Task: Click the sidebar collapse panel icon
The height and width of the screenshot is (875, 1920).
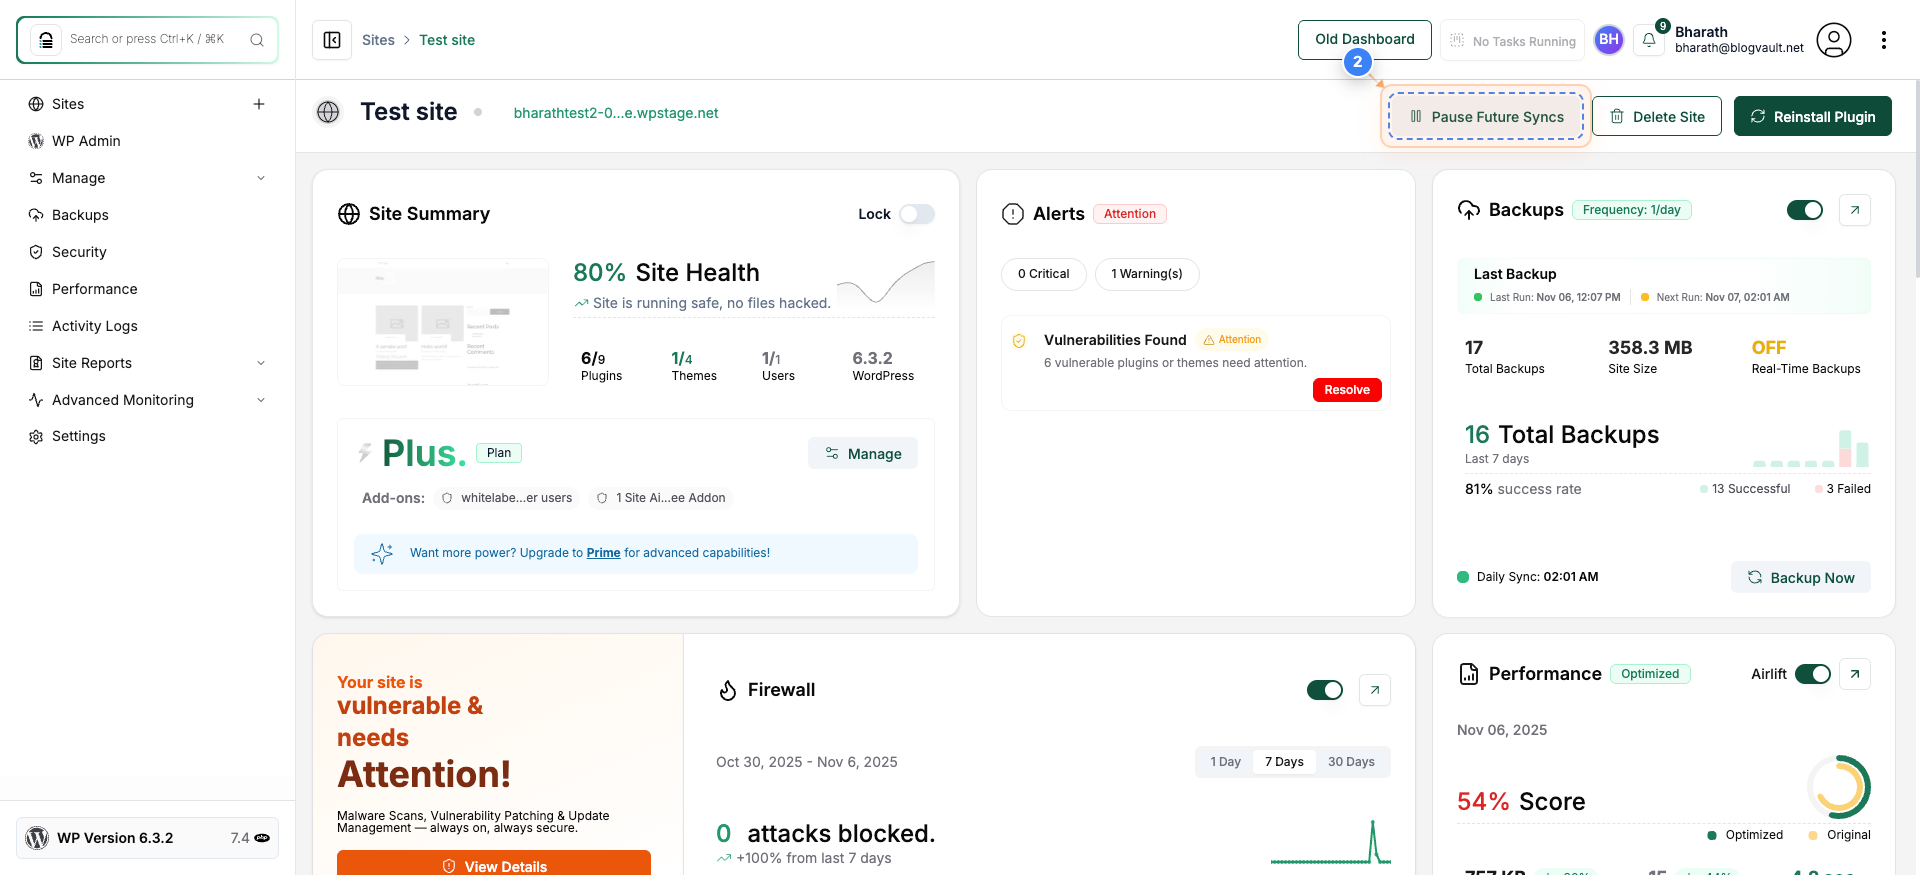Action: [332, 40]
